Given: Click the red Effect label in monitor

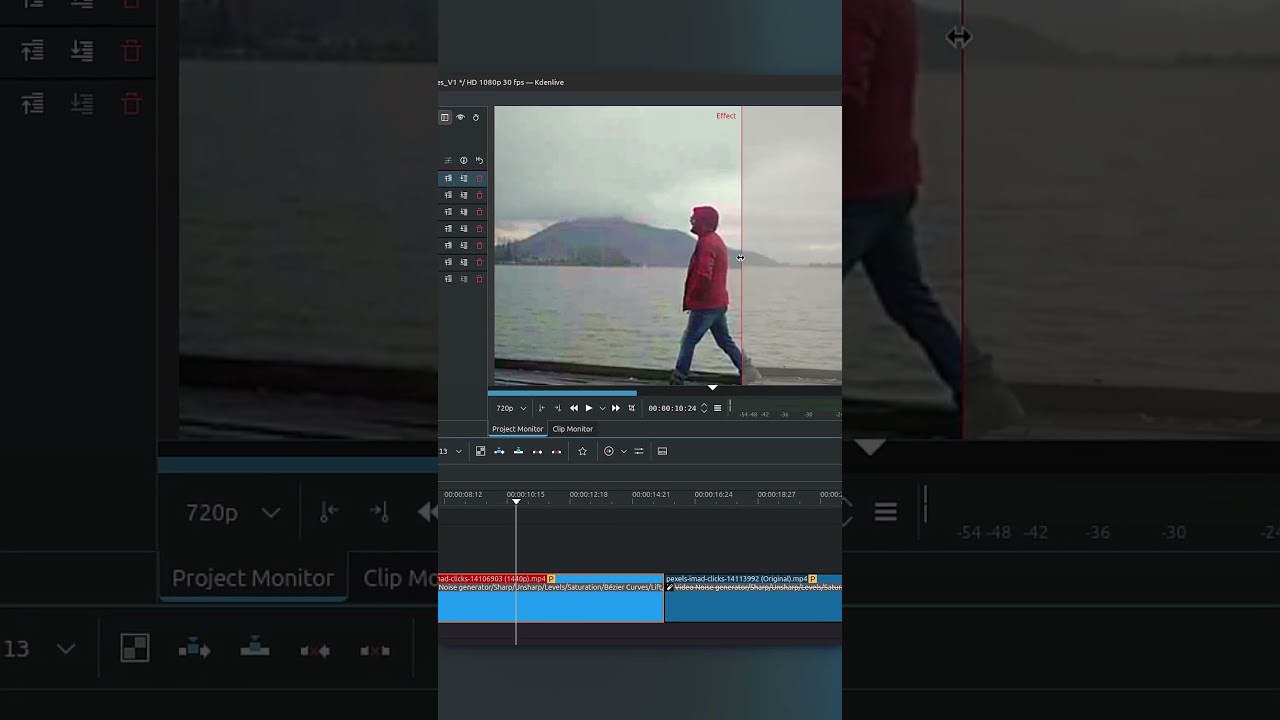Looking at the screenshot, I should [x=726, y=116].
